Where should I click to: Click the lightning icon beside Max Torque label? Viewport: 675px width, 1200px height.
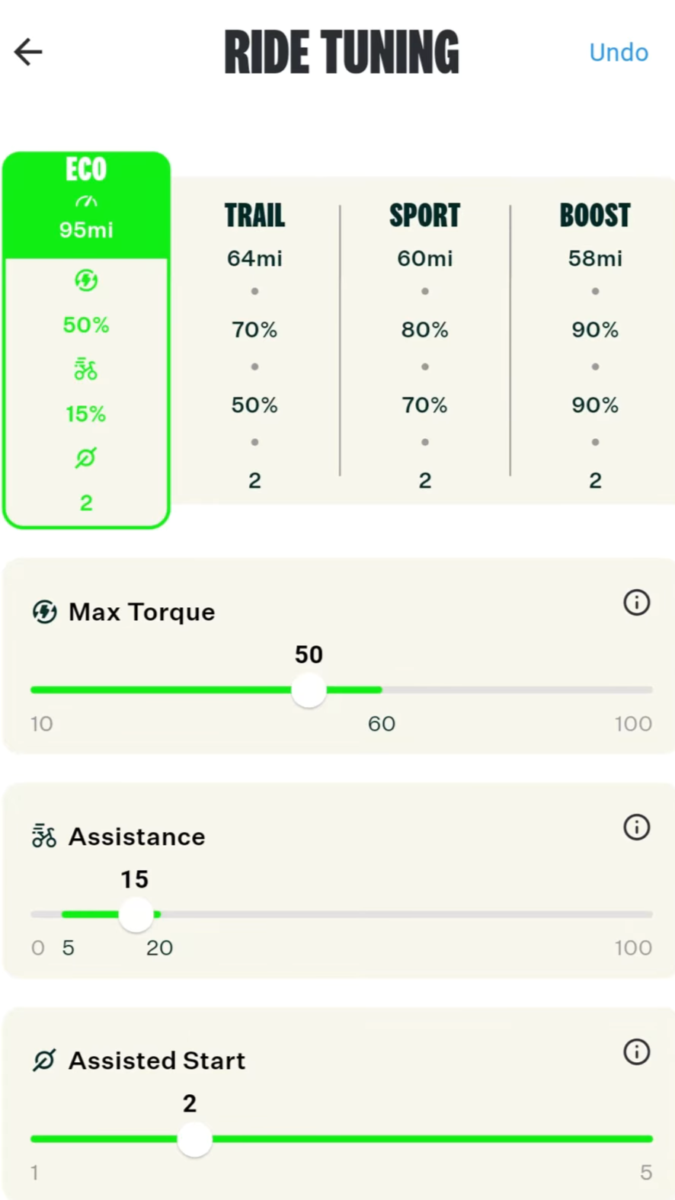(44, 611)
